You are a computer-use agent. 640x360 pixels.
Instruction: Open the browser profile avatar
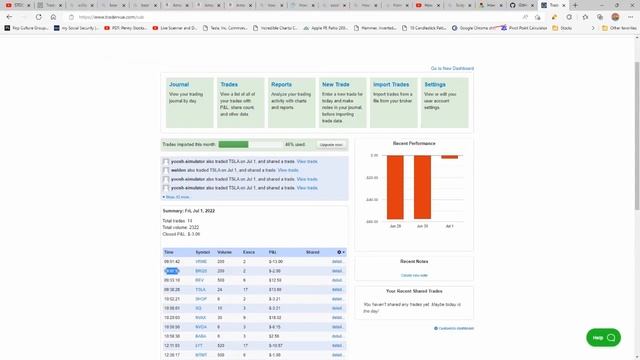click(x=615, y=17)
